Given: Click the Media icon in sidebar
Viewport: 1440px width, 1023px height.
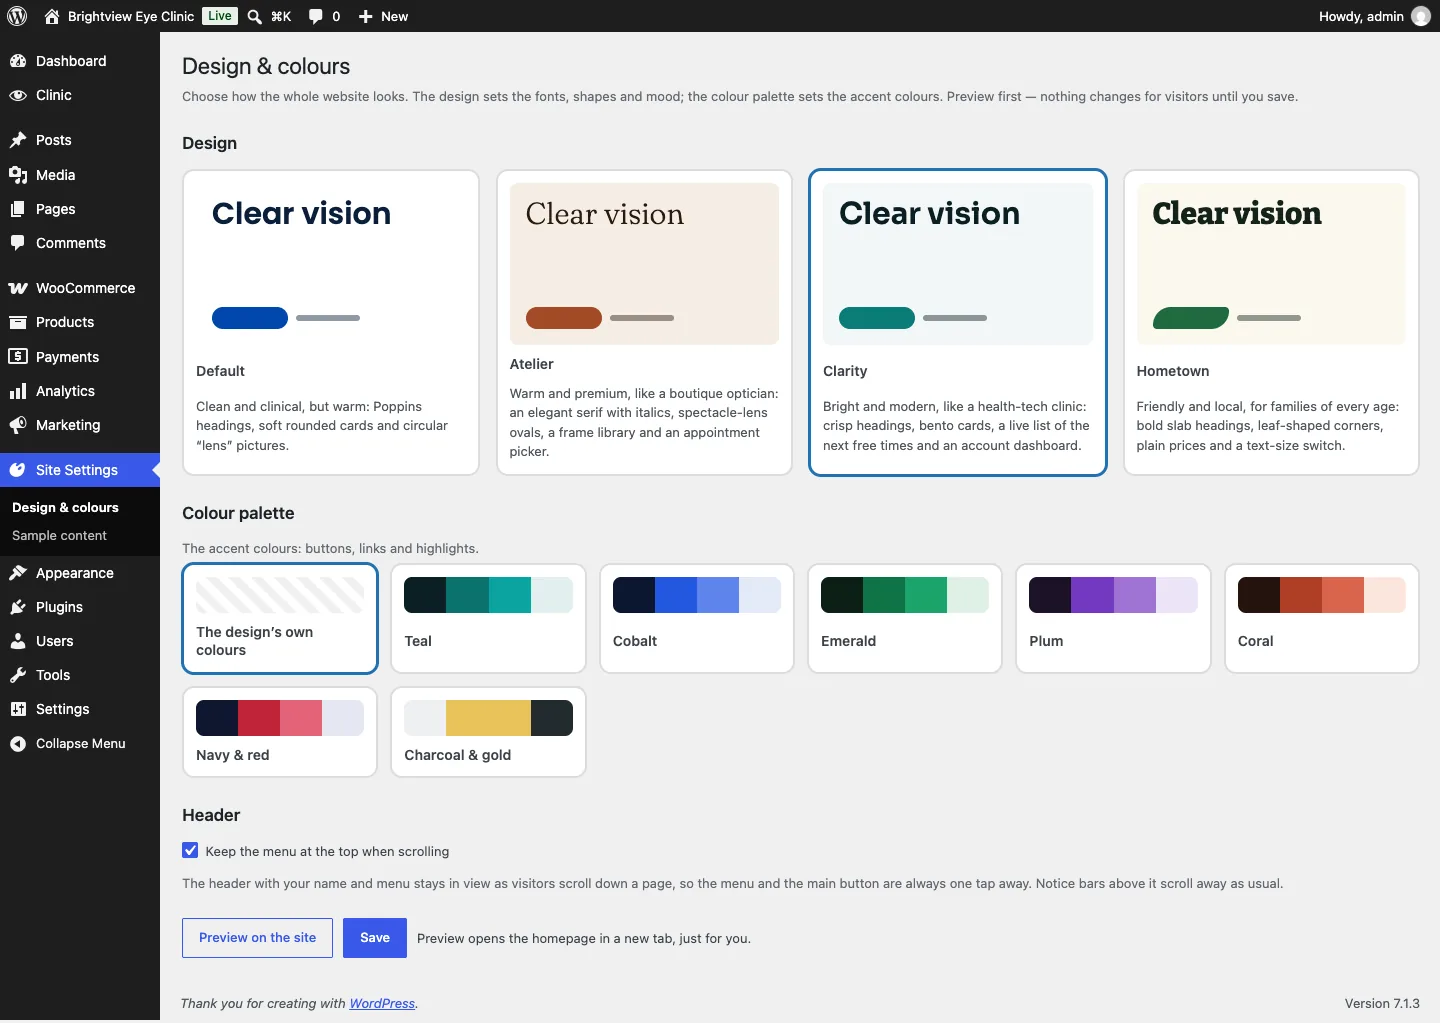Looking at the screenshot, I should [18, 175].
